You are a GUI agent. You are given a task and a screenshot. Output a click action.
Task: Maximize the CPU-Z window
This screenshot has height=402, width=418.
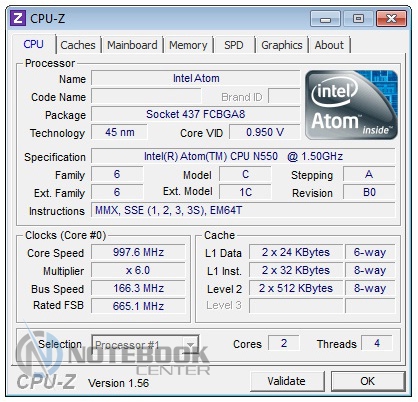click(358, 19)
